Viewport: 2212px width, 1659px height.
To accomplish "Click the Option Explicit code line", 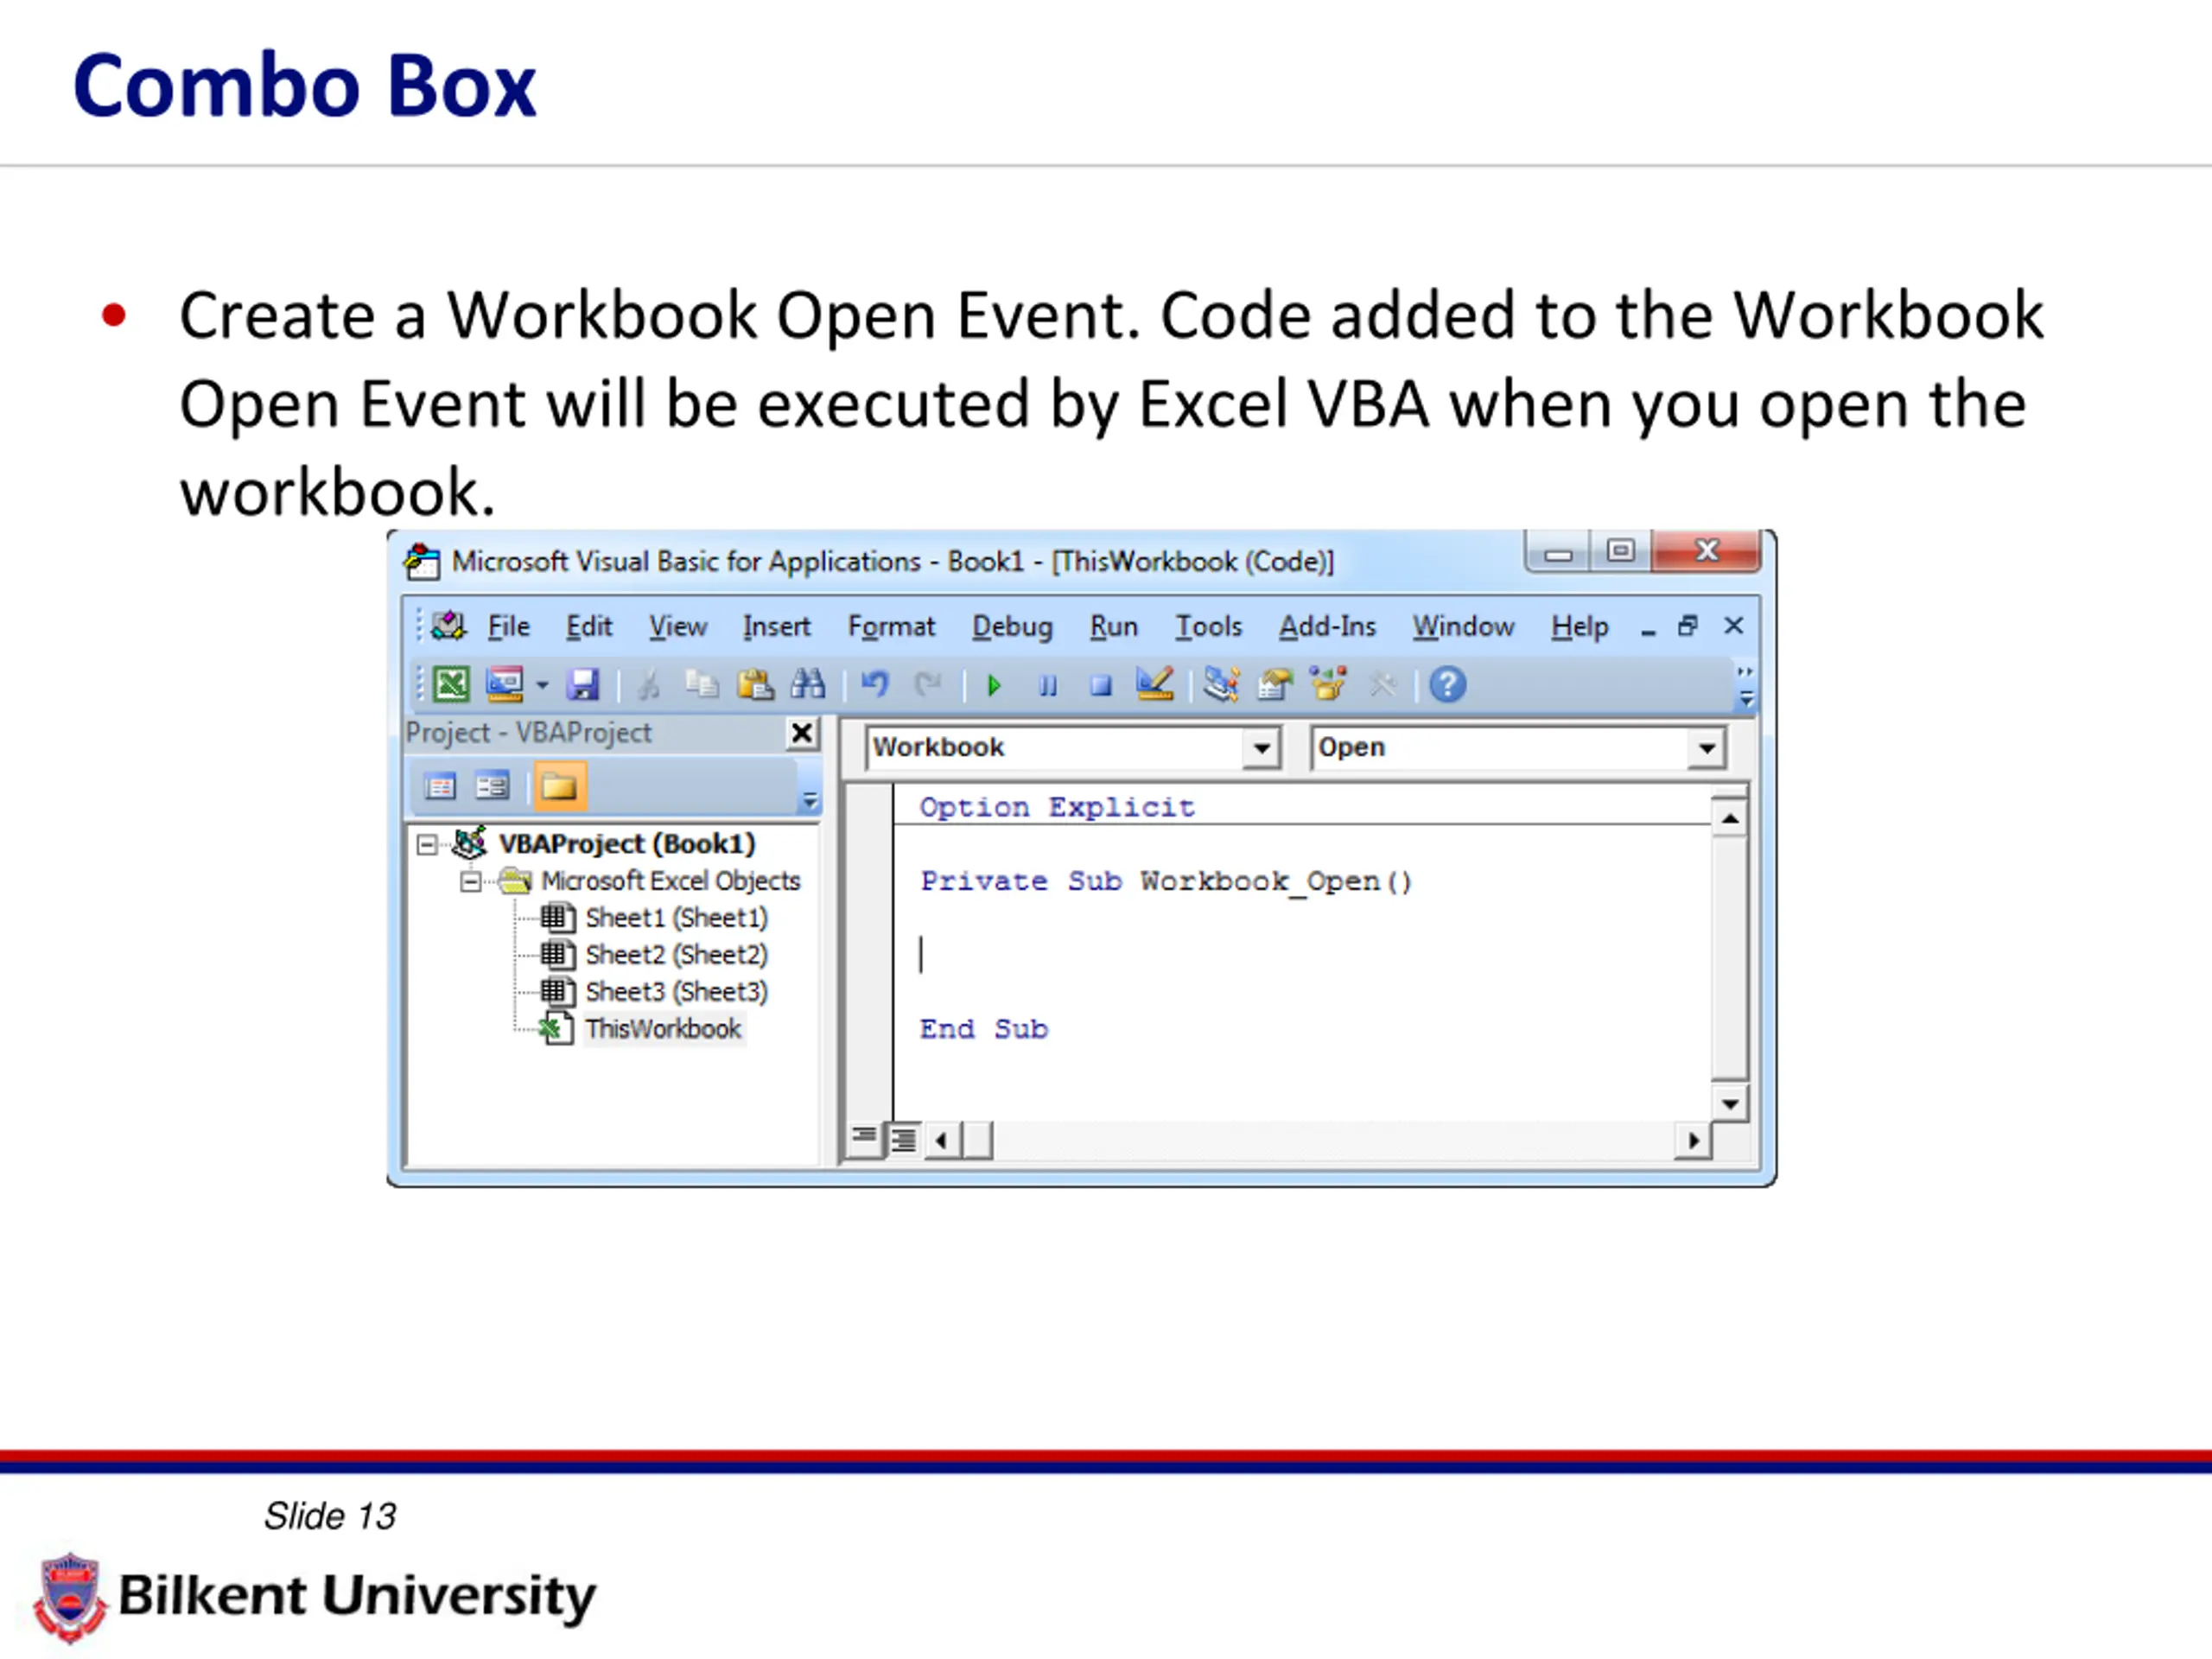I will pyautogui.click(x=1057, y=808).
